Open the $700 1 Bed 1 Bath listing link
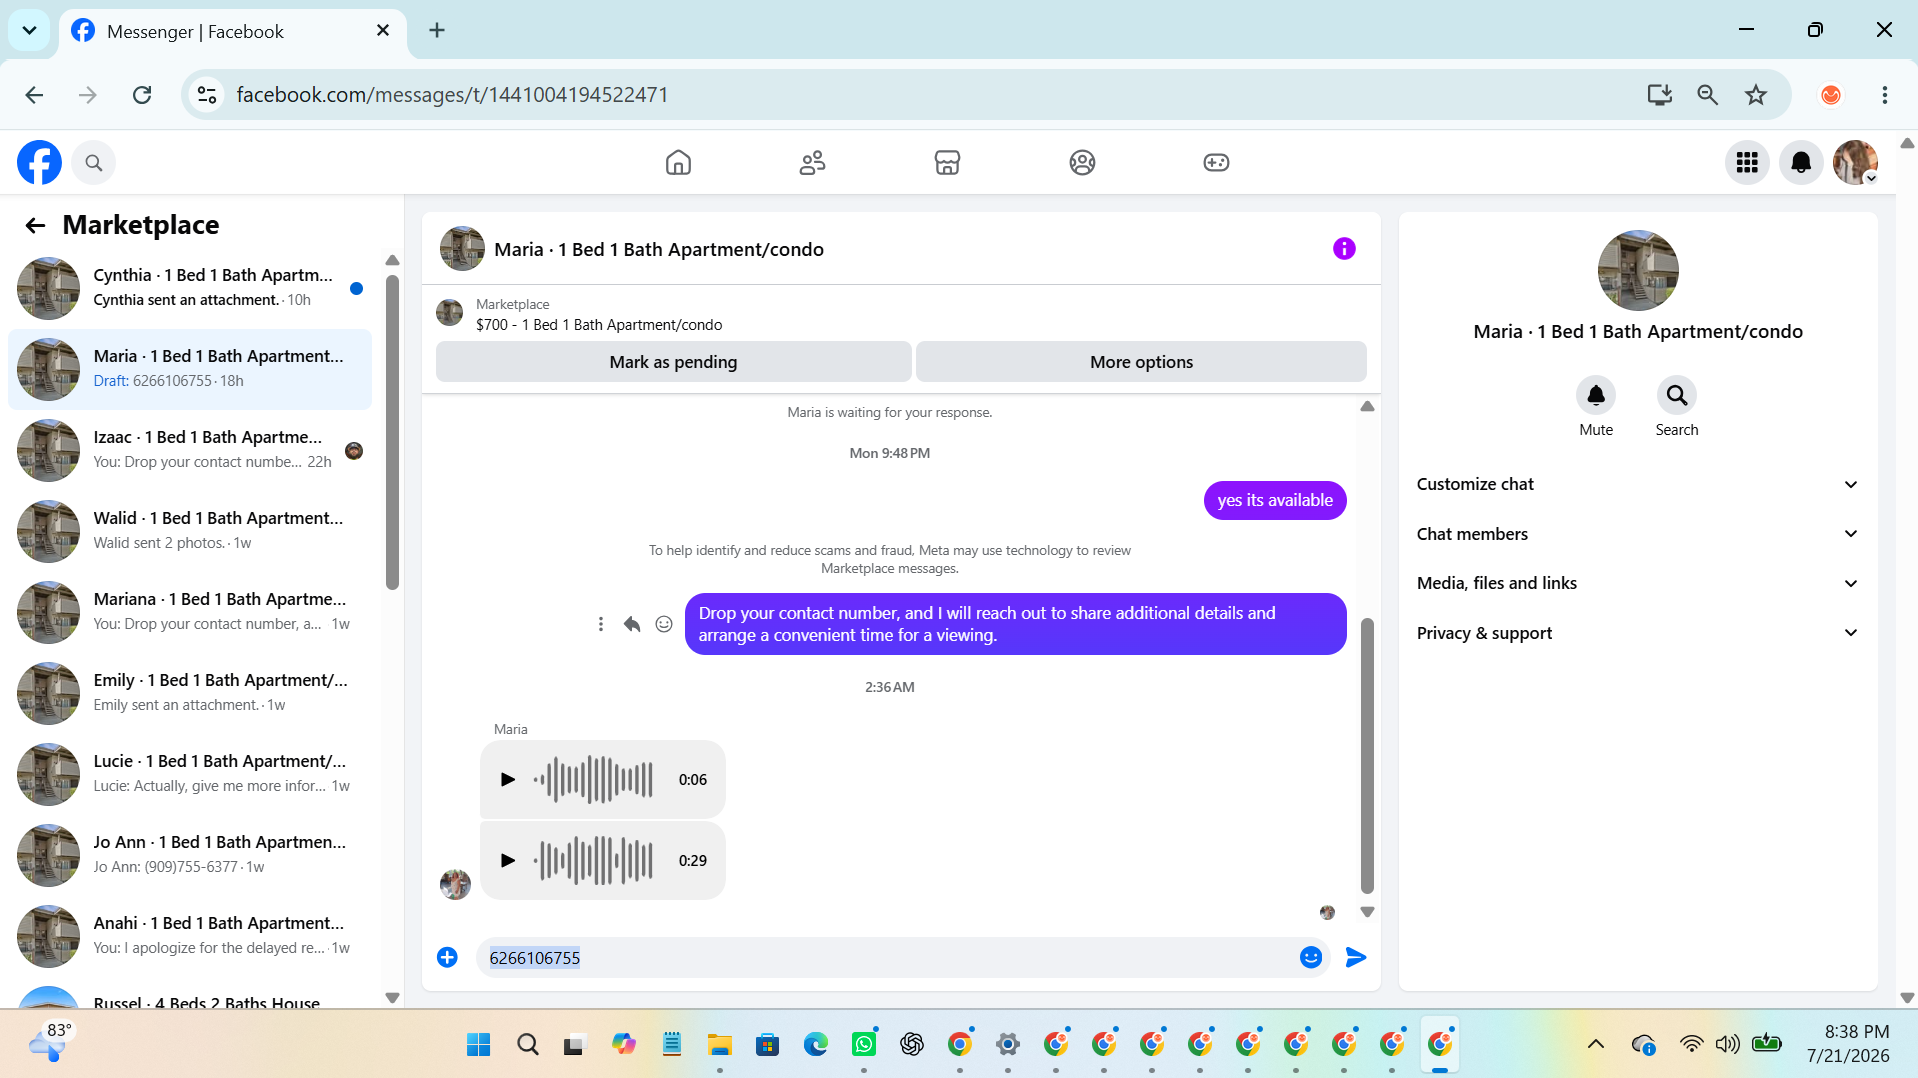This screenshot has height=1078, width=1918. coord(599,325)
